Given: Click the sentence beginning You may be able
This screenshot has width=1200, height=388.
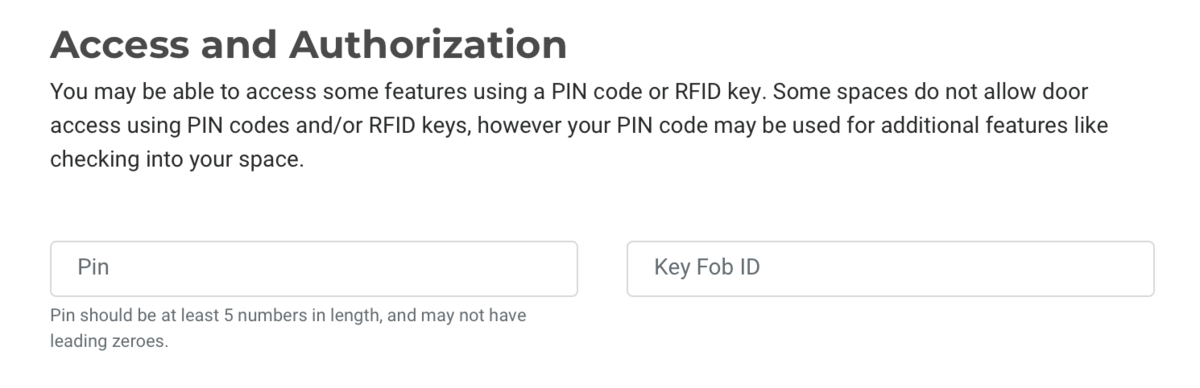Looking at the screenshot, I should tap(408, 92).
